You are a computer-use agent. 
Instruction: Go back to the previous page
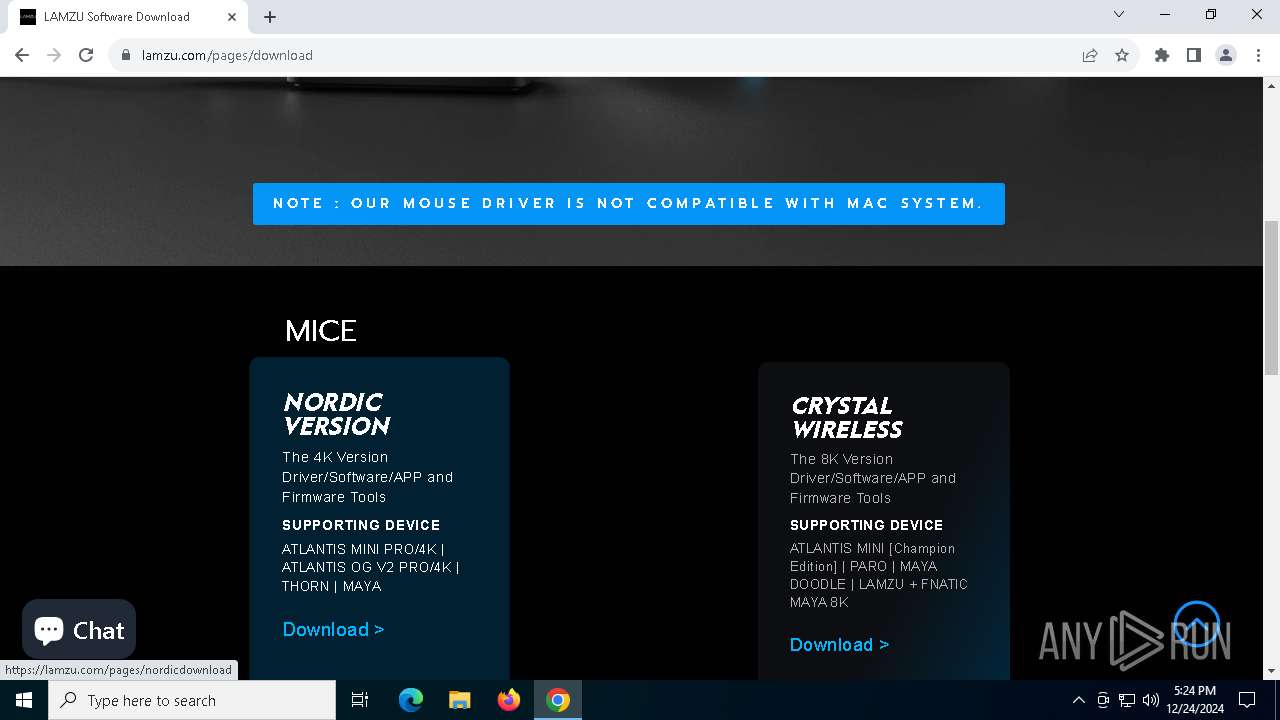[22, 55]
